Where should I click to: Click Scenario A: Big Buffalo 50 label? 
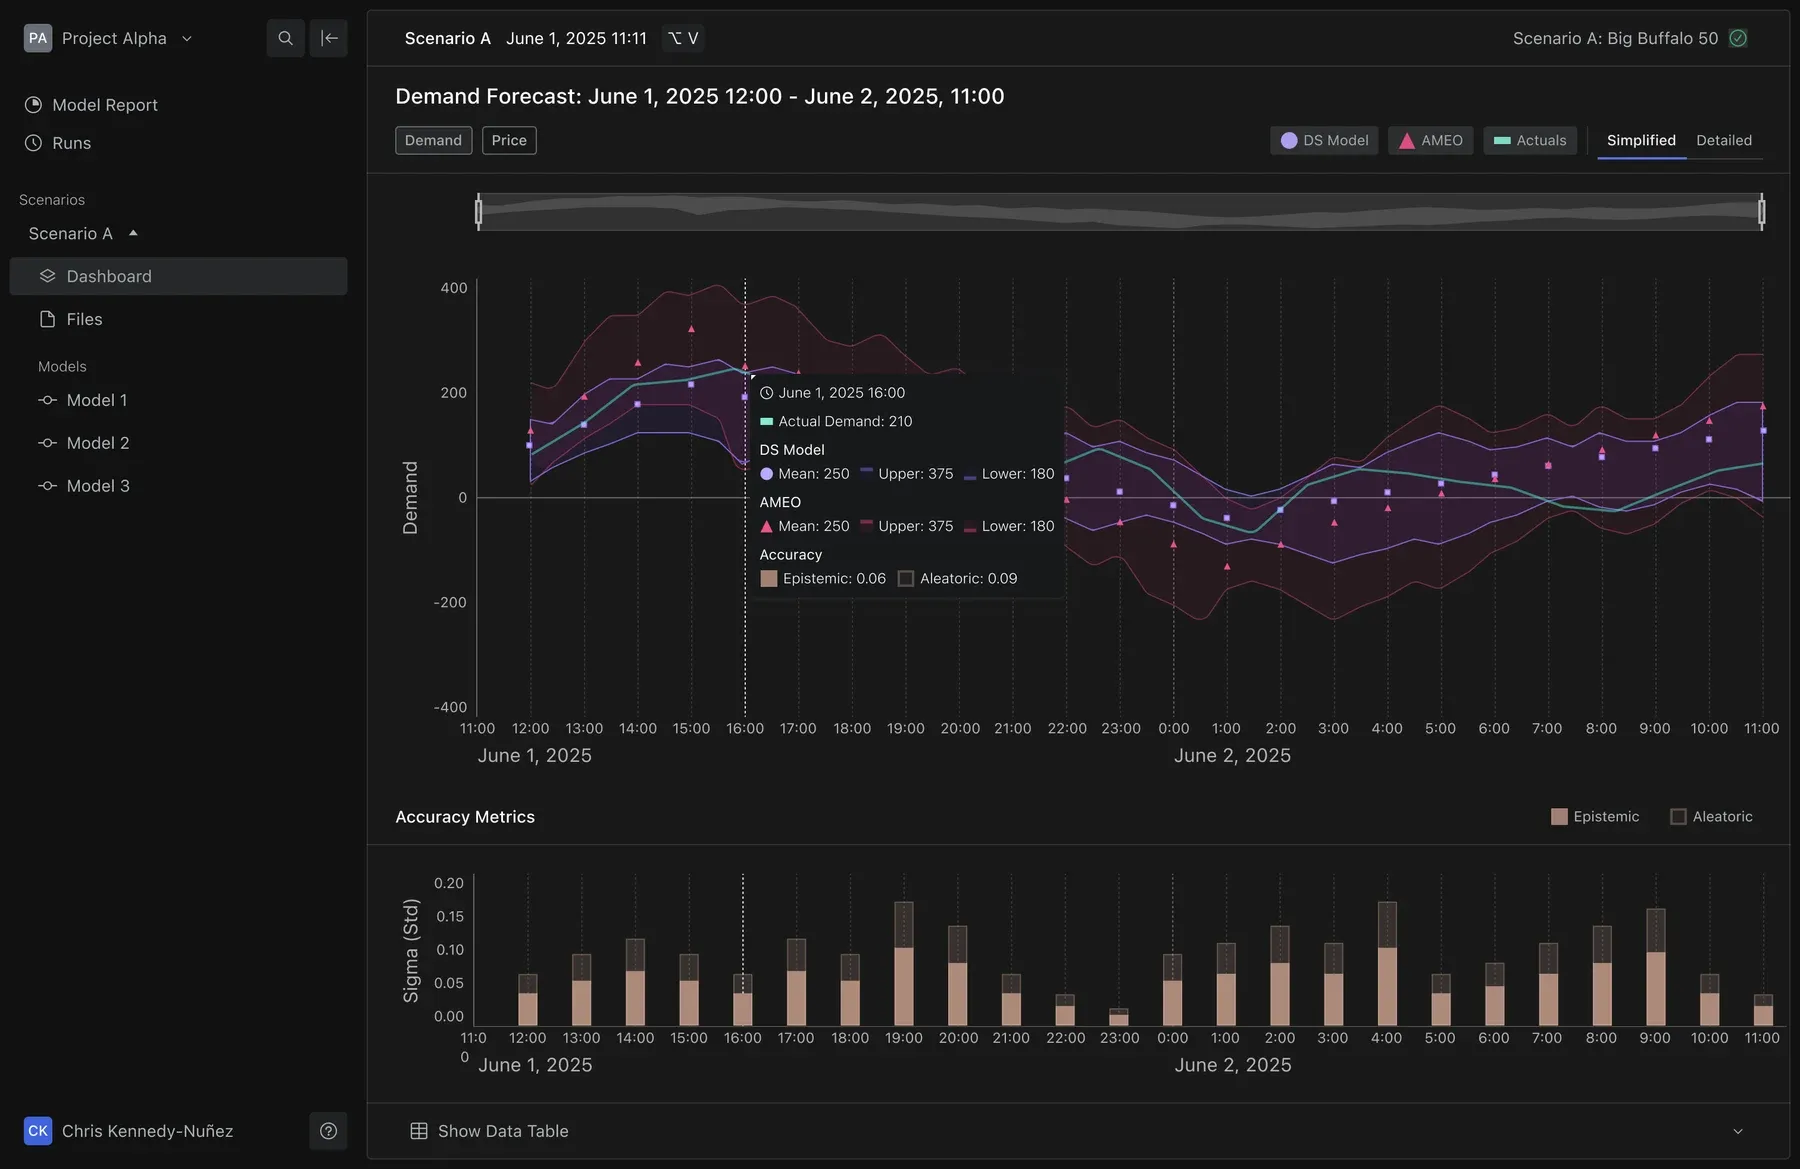1615,38
